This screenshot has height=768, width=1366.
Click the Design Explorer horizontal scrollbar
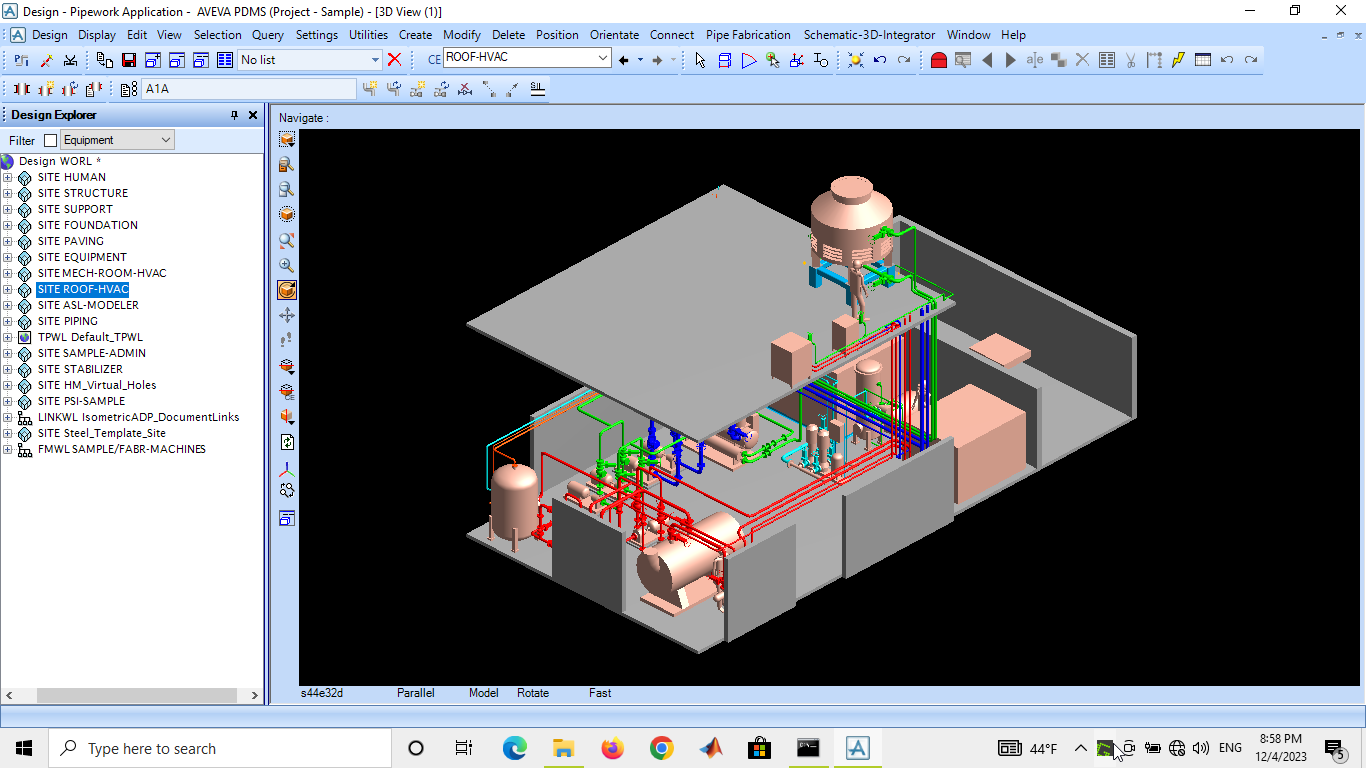tap(136, 695)
